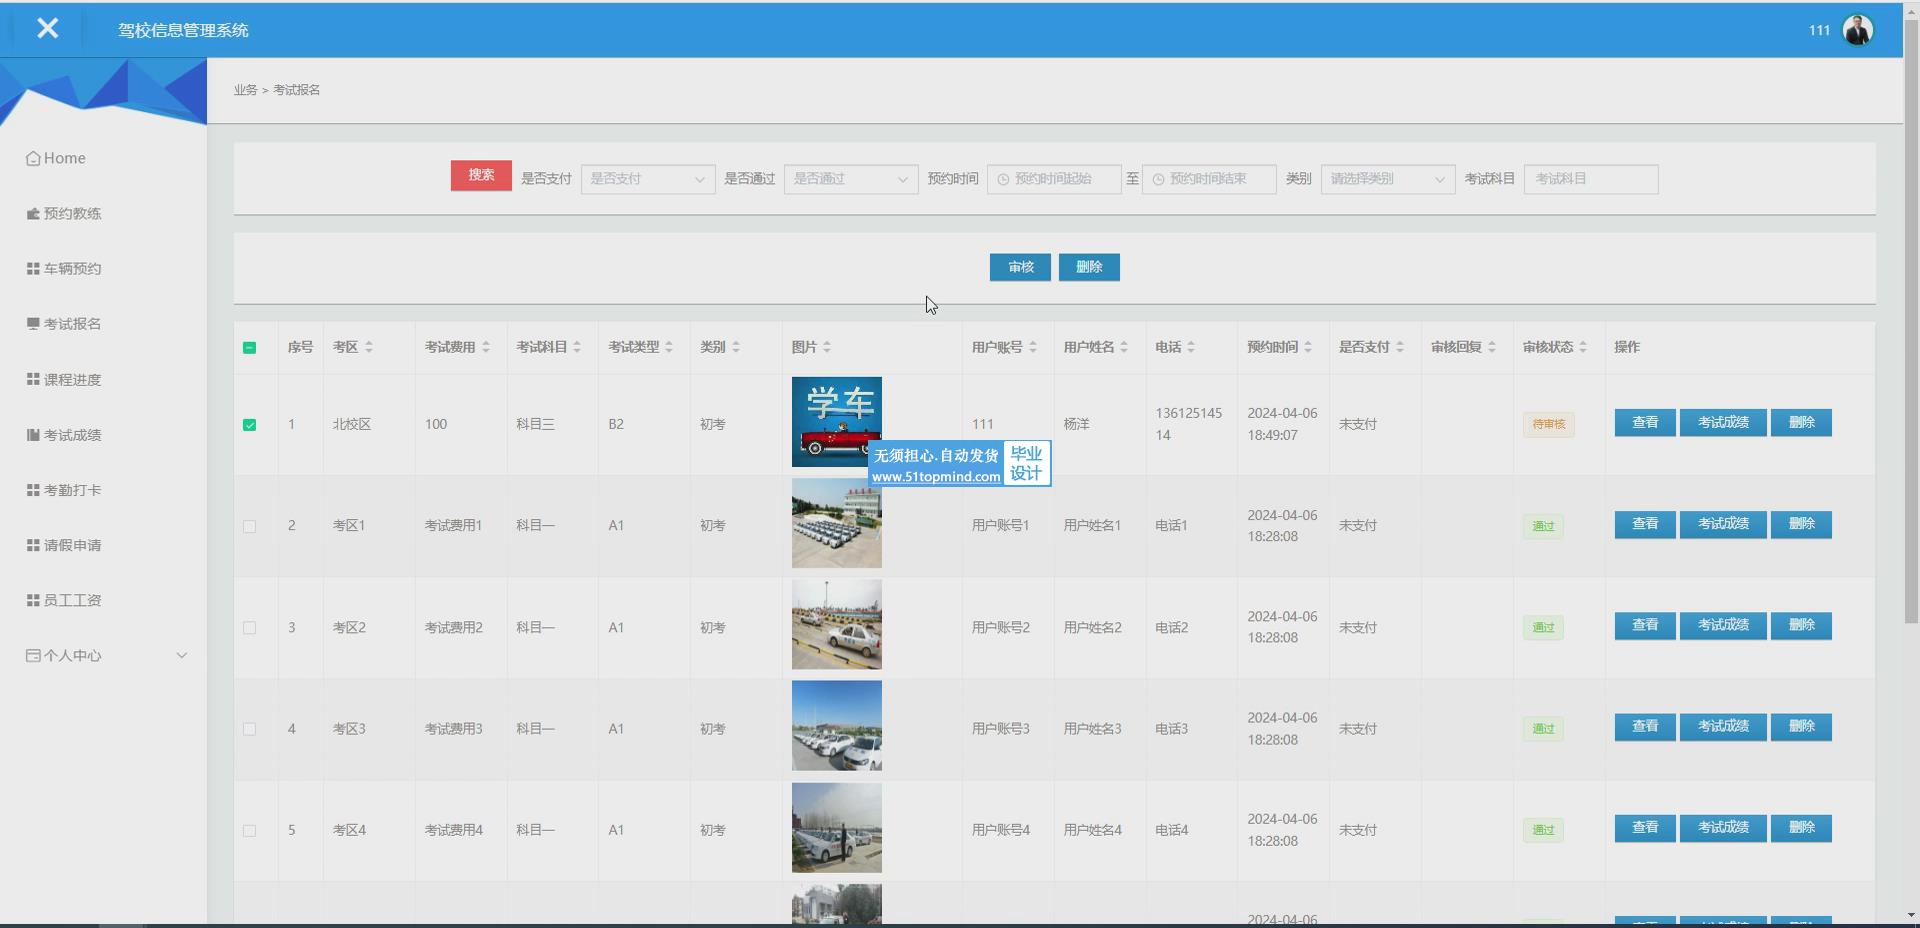Open the 是否通过 dropdown filter
Viewport: 1920px width, 928px height.
pyautogui.click(x=851, y=179)
